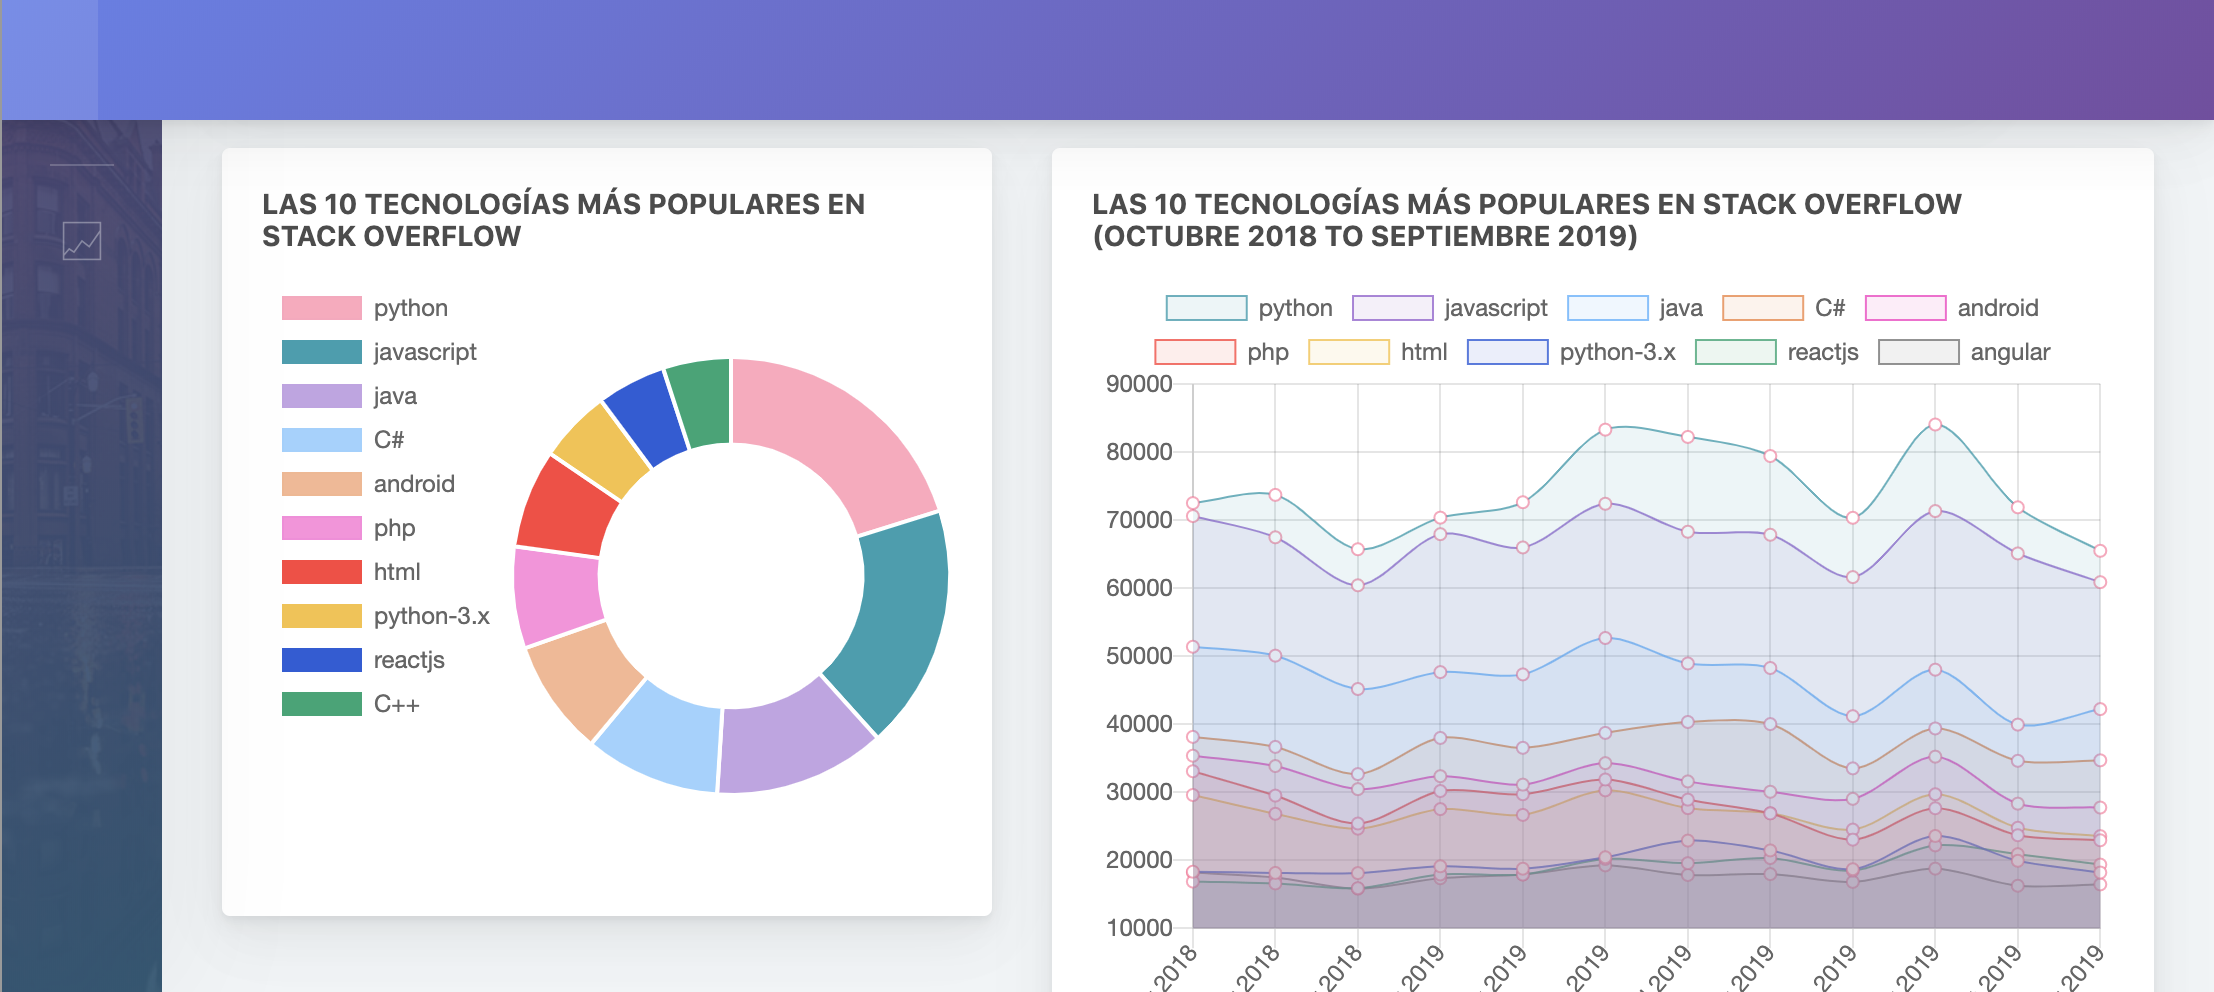Click the yellow python-3.x color swatch

point(321,615)
